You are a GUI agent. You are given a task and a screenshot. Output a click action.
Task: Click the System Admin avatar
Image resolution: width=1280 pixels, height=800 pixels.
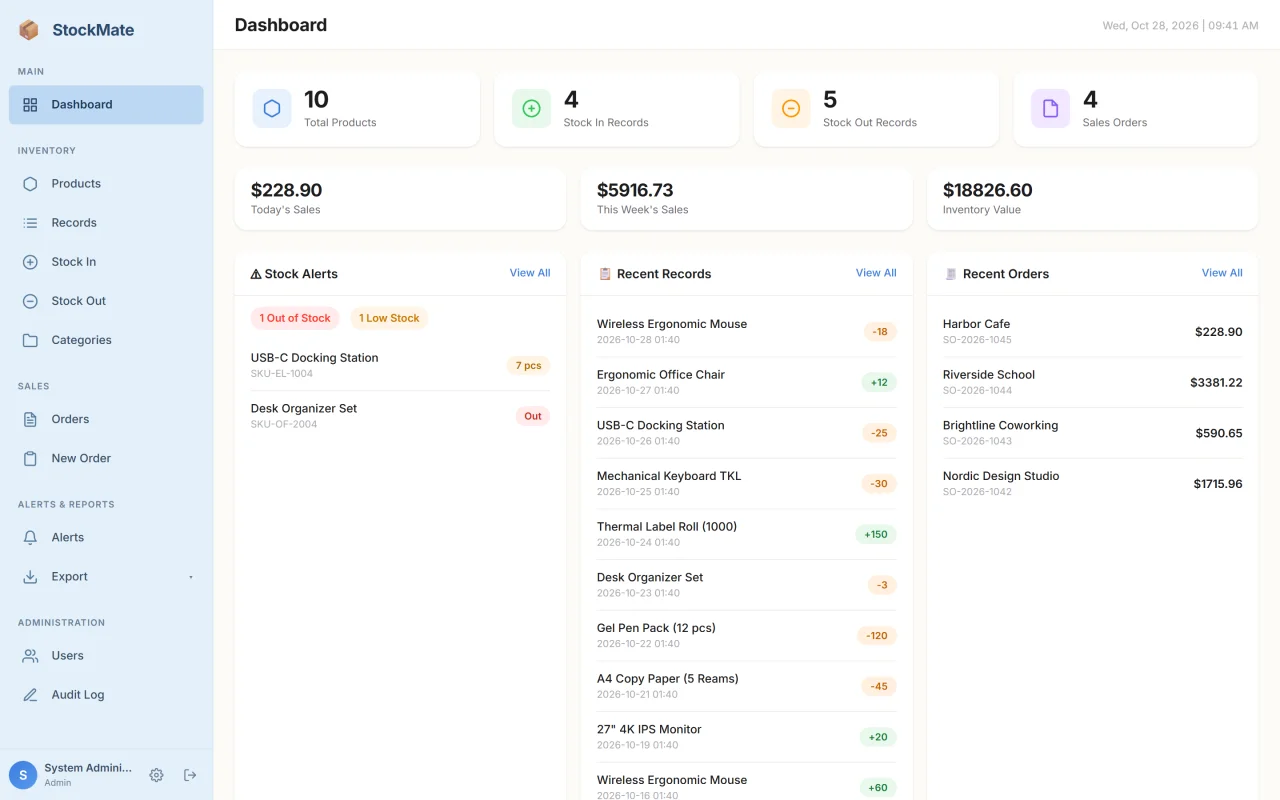[23, 775]
